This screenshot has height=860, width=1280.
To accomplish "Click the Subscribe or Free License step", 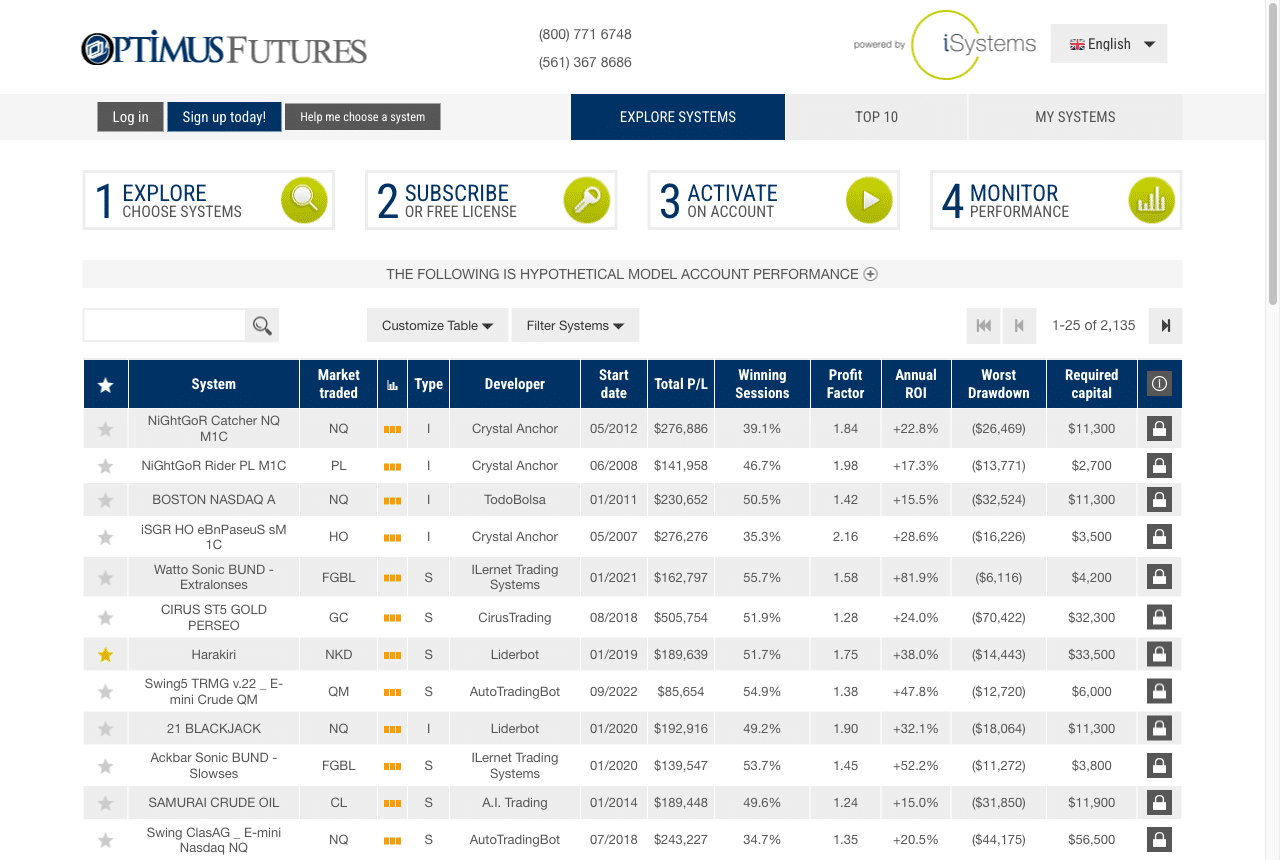I will [491, 200].
